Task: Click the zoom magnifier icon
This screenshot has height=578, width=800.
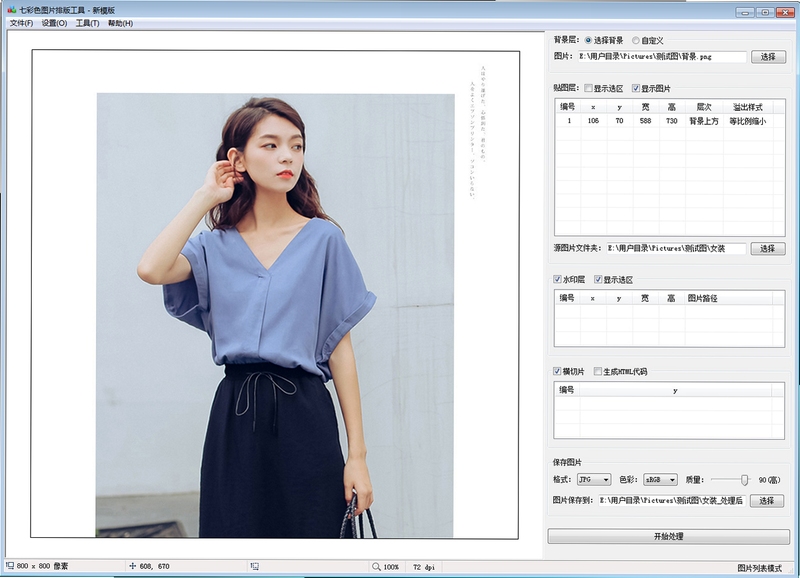Action: pyautogui.click(x=376, y=566)
